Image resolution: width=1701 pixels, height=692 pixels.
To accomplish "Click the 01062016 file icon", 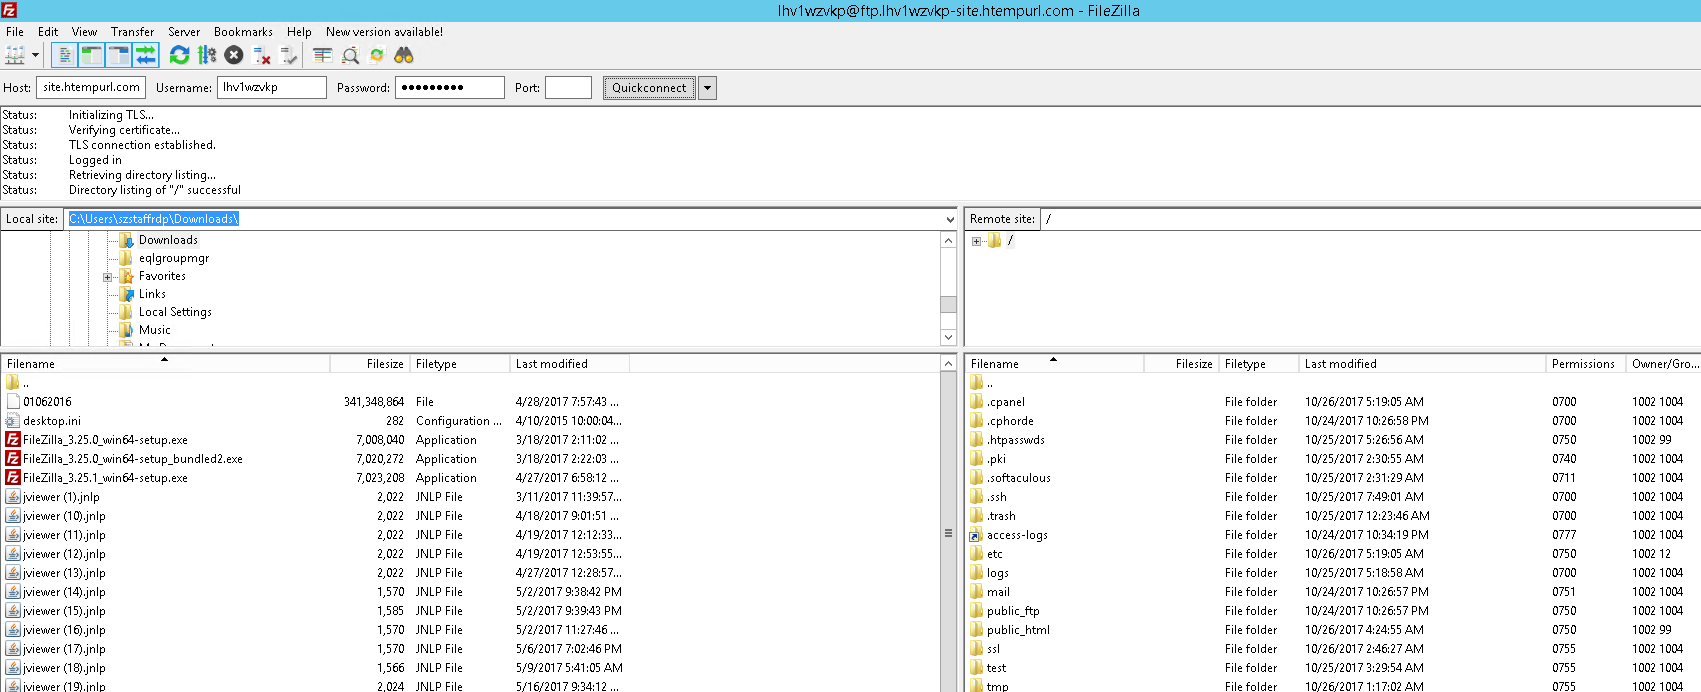I will (13, 402).
